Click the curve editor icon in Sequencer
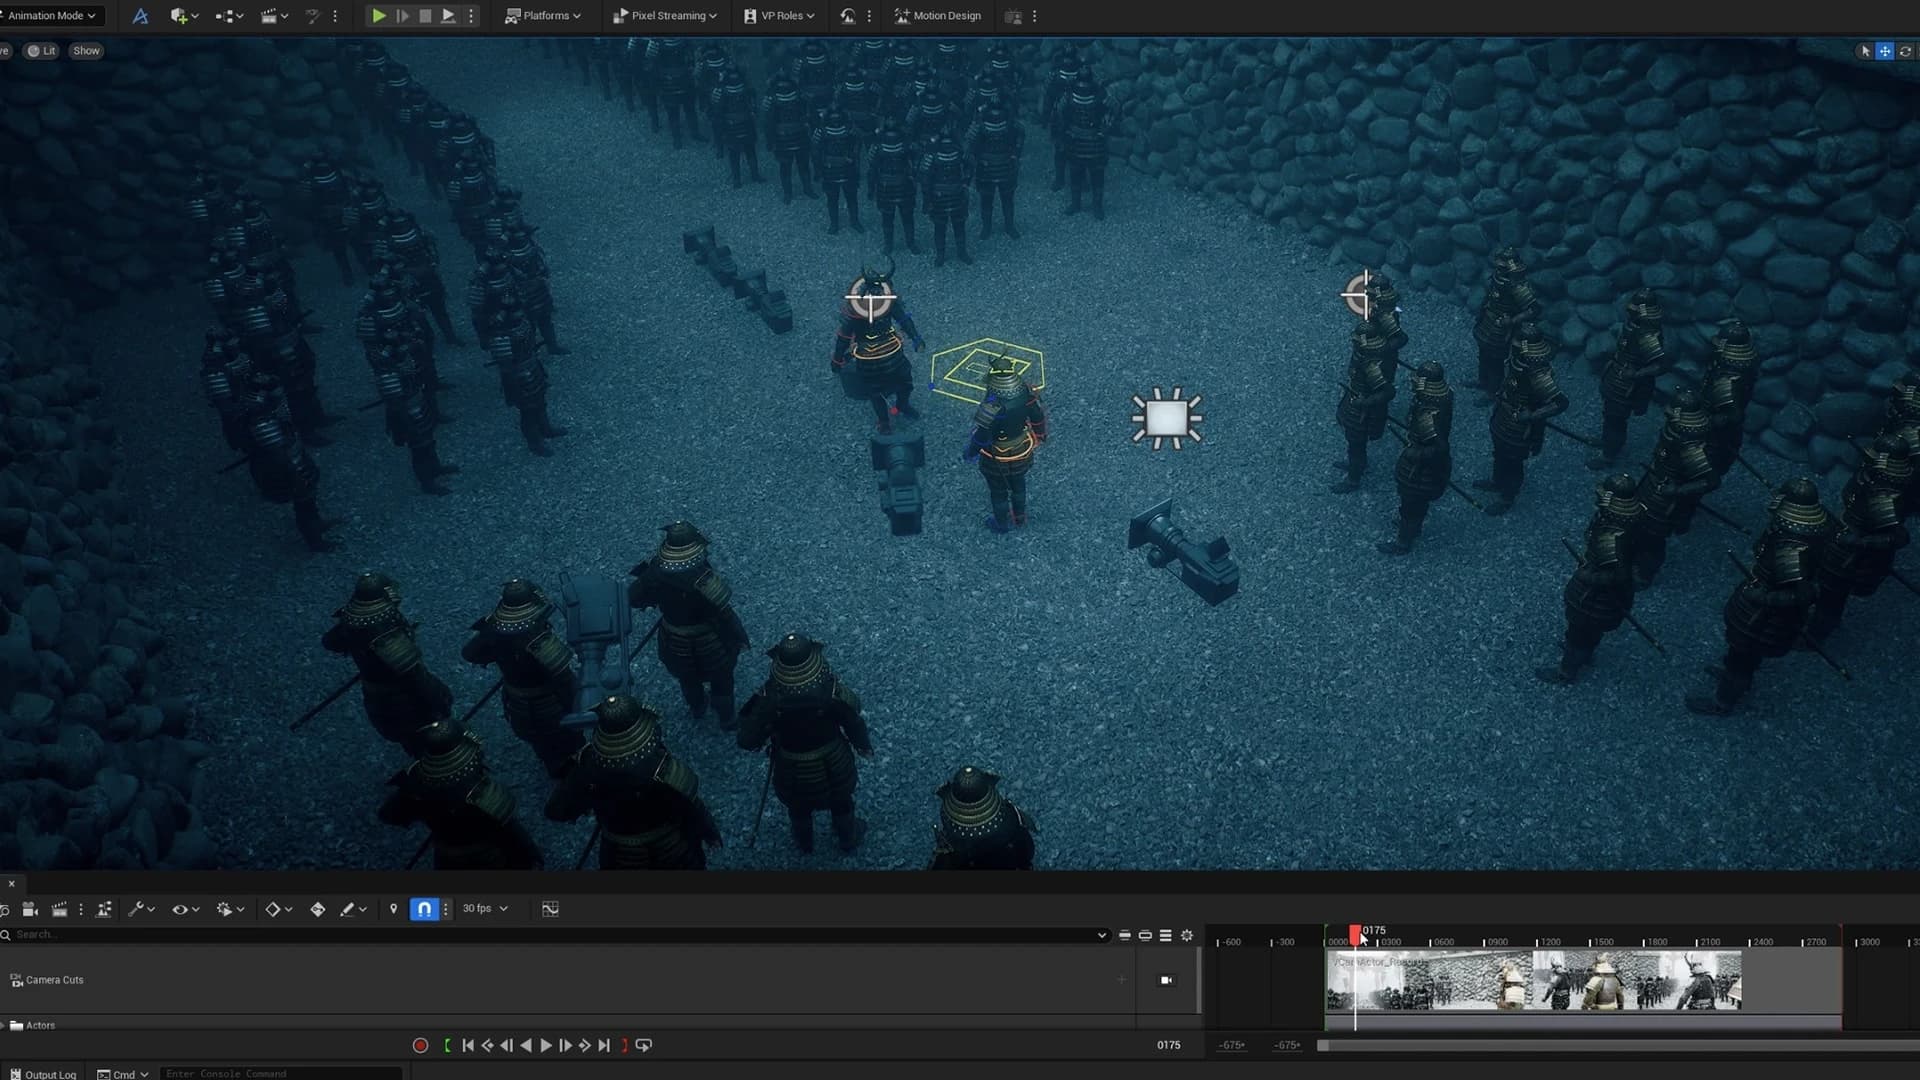This screenshot has height=1080, width=1920. click(550, 908)
